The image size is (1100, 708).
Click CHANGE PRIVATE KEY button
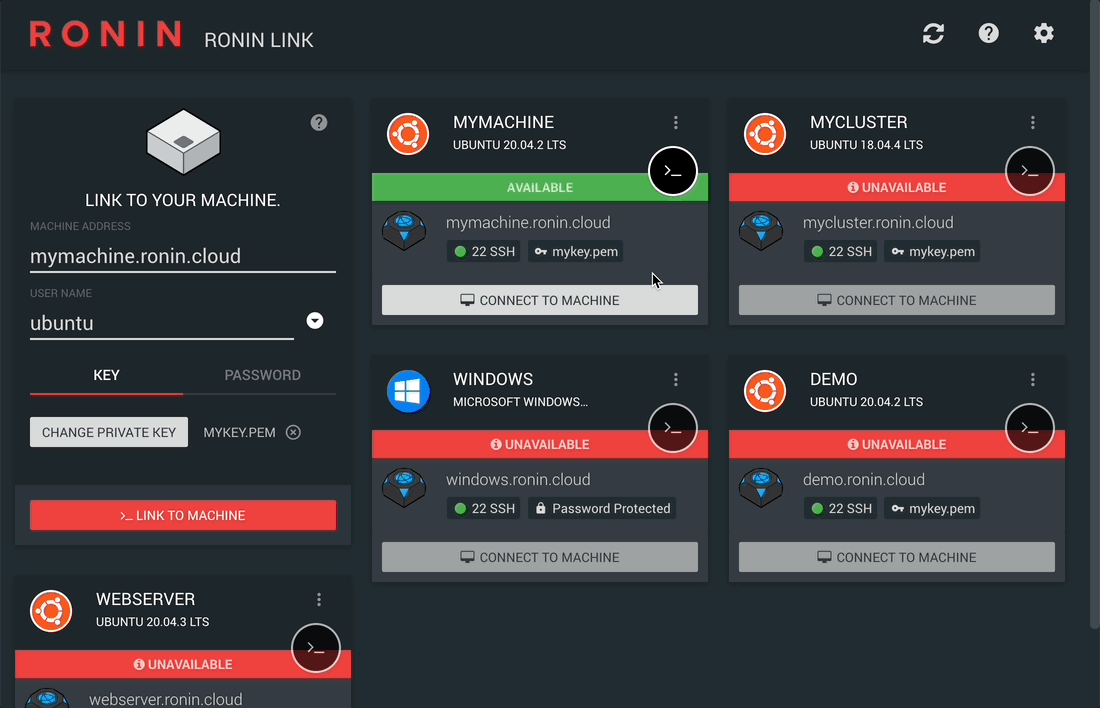109,432
